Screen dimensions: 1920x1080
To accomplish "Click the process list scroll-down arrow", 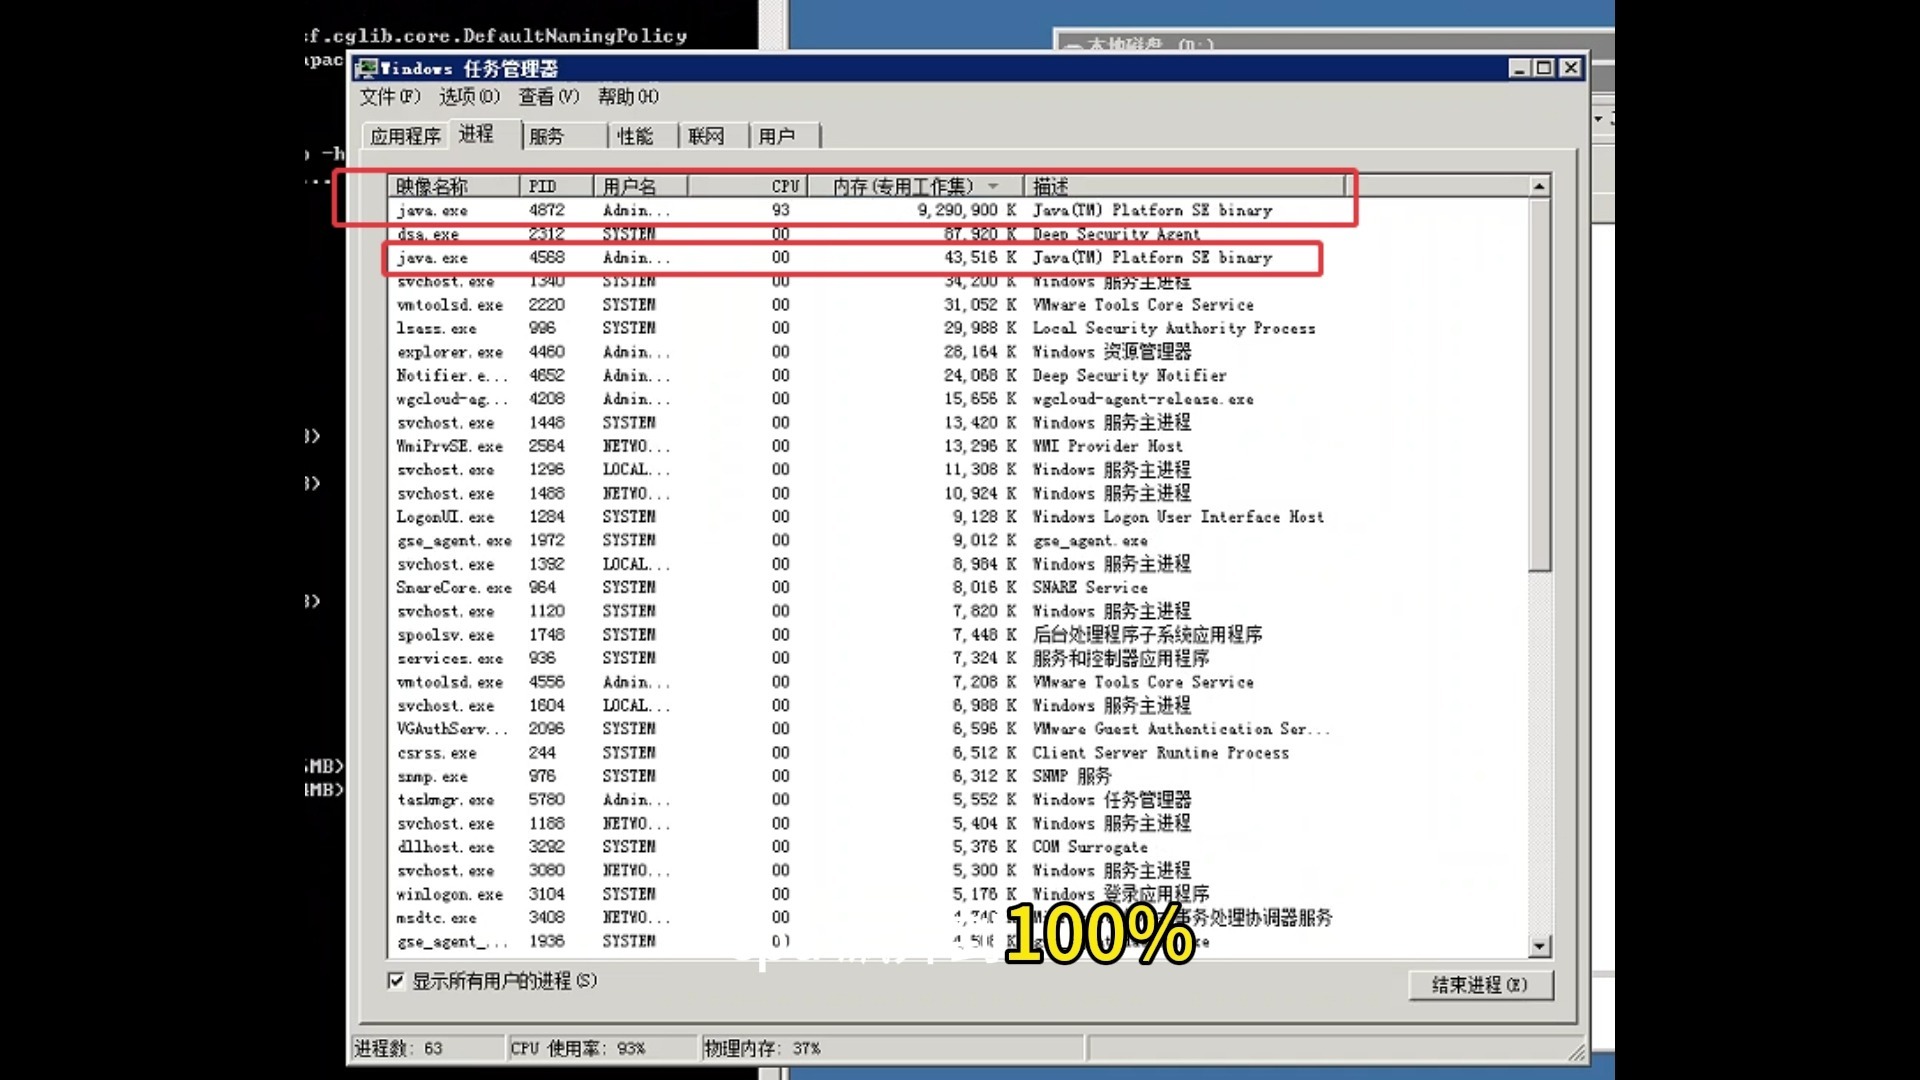I will coord(1539,945).
